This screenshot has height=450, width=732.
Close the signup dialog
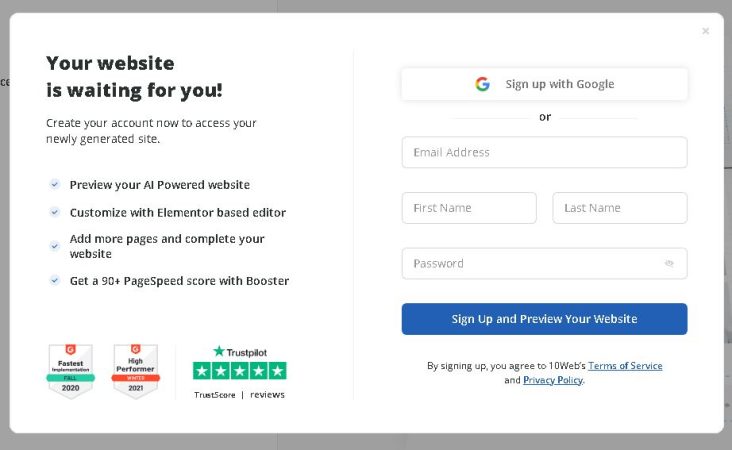705,31
